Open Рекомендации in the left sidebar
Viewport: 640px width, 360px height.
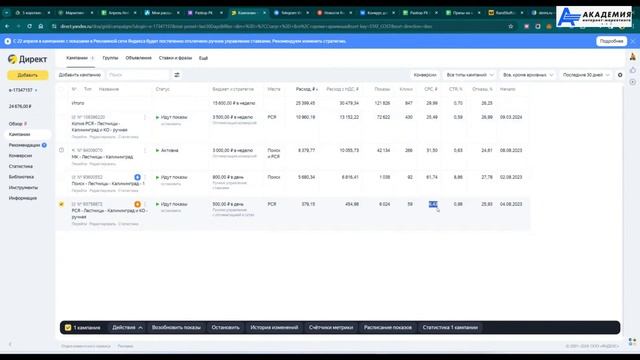(24, 145)
